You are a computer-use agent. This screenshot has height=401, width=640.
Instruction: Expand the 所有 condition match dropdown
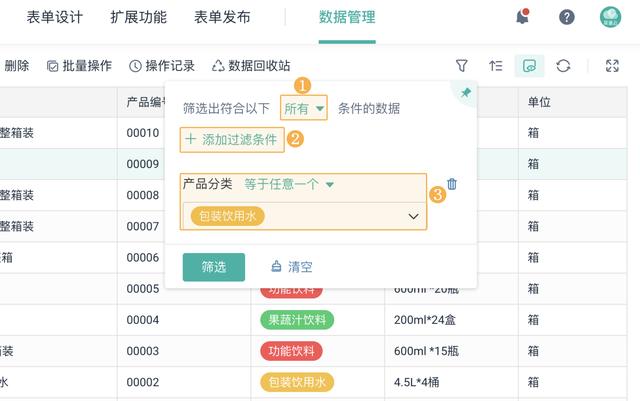point(304,108)
